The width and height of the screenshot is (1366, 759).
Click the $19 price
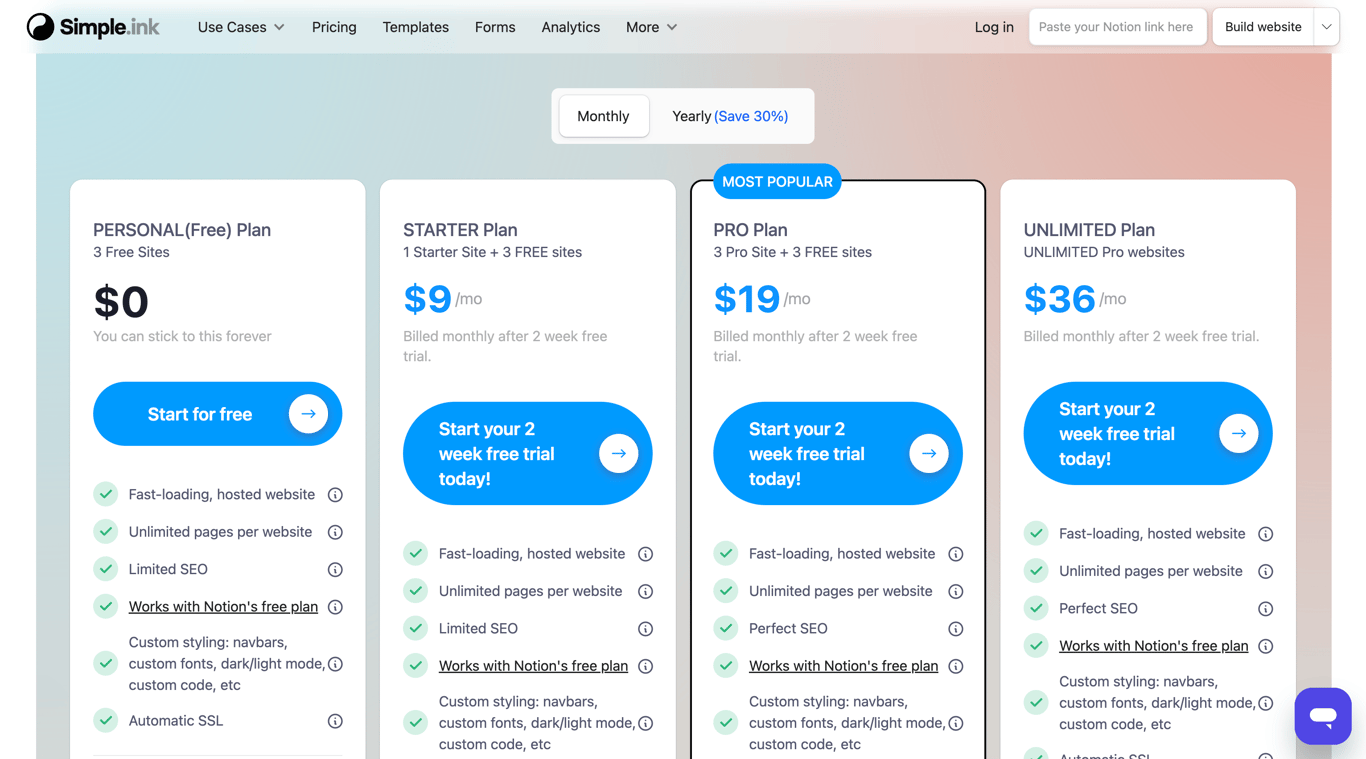[x=746, y=299]
